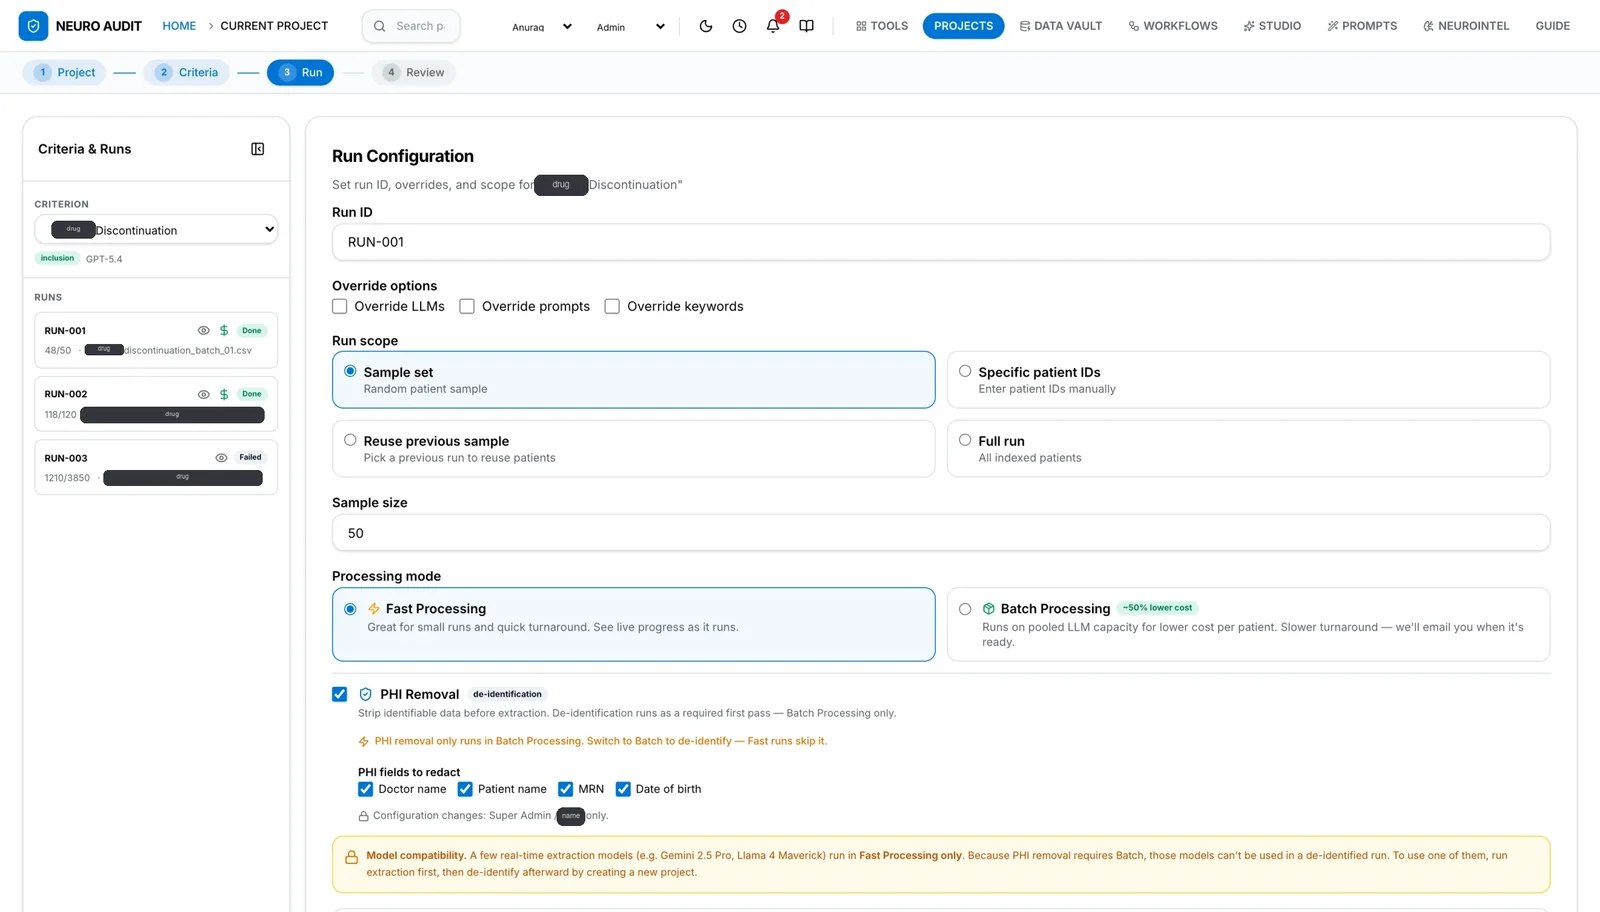View failed RUN-003 with eye icon

[221, 458]
